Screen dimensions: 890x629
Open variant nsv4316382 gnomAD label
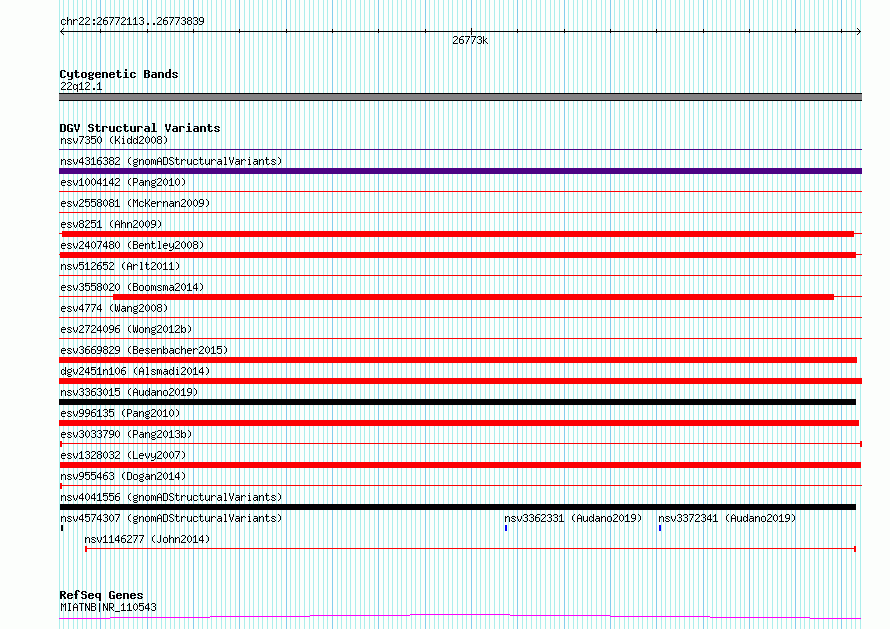click(x=171, y=161)
